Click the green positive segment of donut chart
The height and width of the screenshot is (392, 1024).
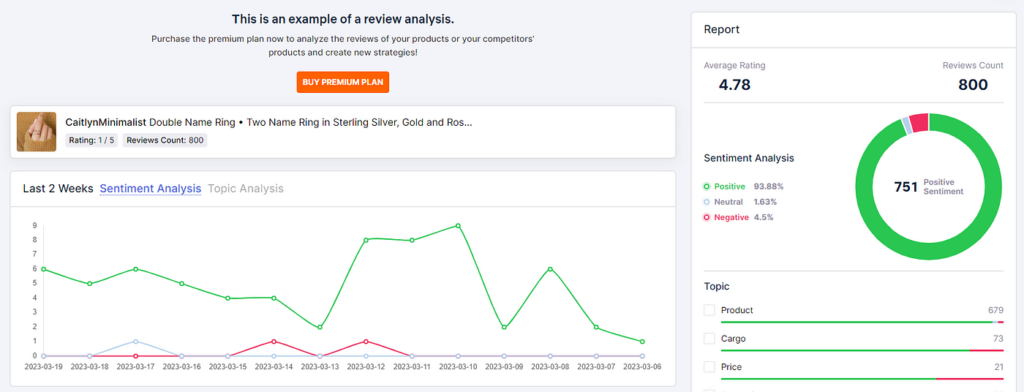pyautogui.click(x=929, y=252)
